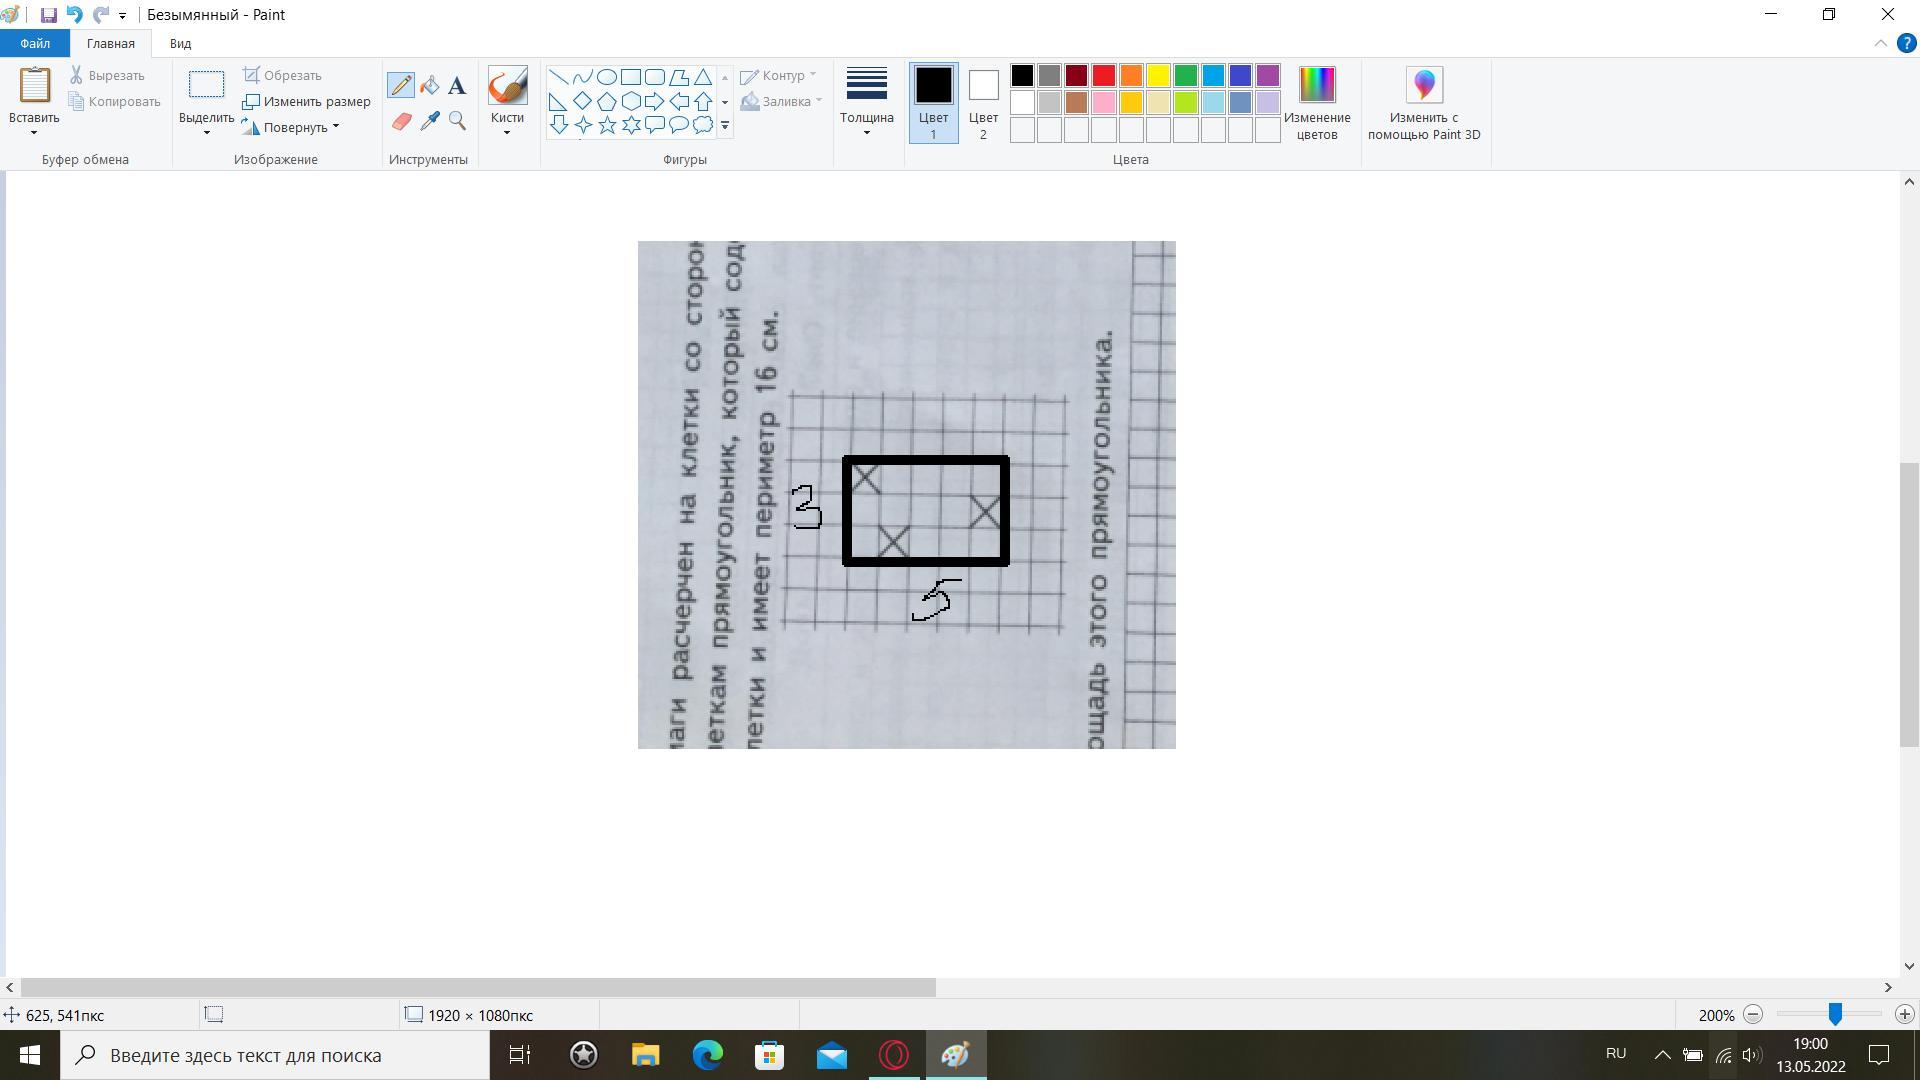Viewport: 1920px width, 1080px height.
Task: Select the Eraser tool
Action: coord(401,121)
